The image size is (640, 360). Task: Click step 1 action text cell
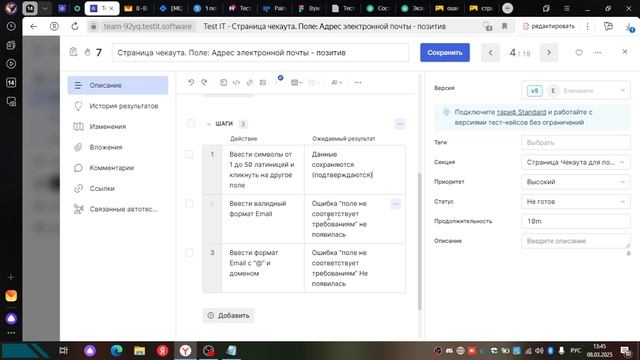click(x=263, y=170)
